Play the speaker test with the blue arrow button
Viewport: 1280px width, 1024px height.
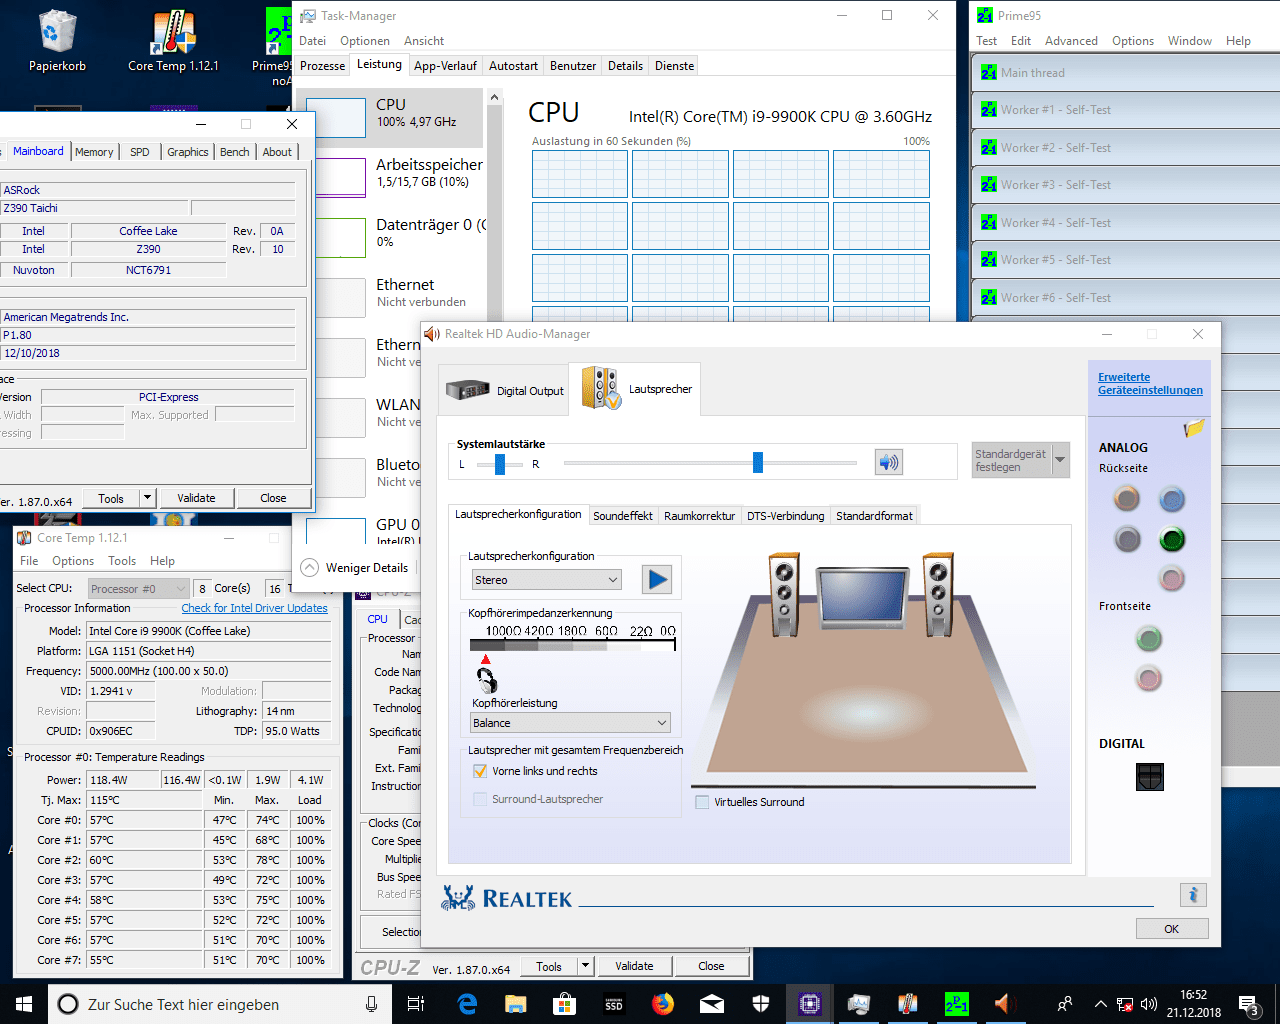click(657, 579)
